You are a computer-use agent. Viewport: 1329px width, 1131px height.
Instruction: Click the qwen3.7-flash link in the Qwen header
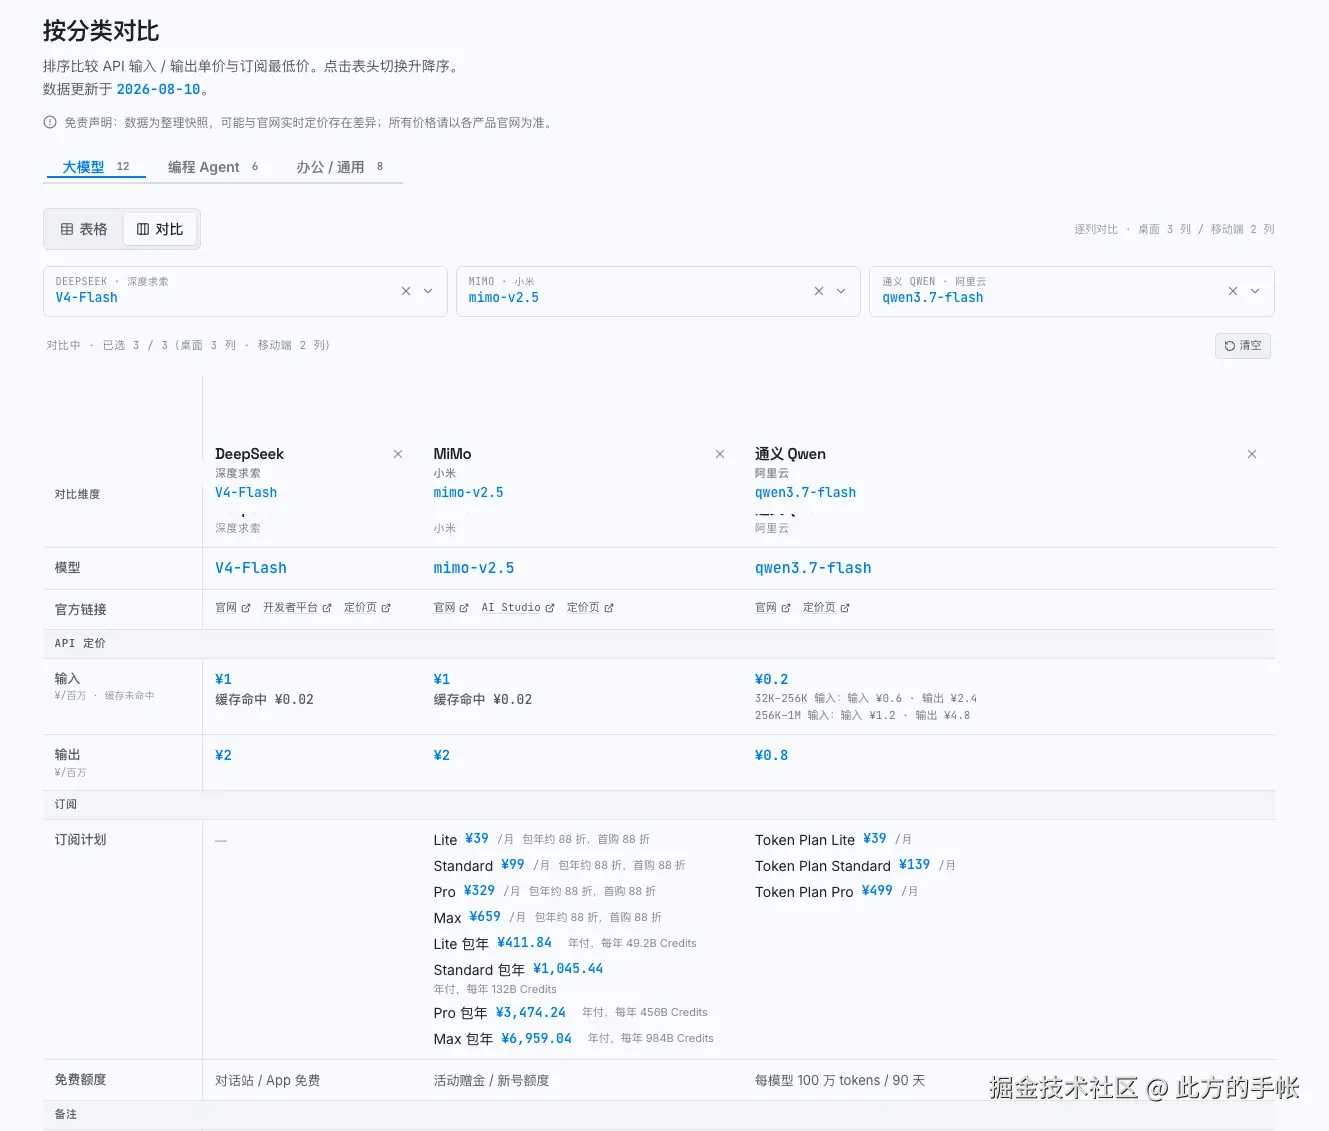point(805,492)
